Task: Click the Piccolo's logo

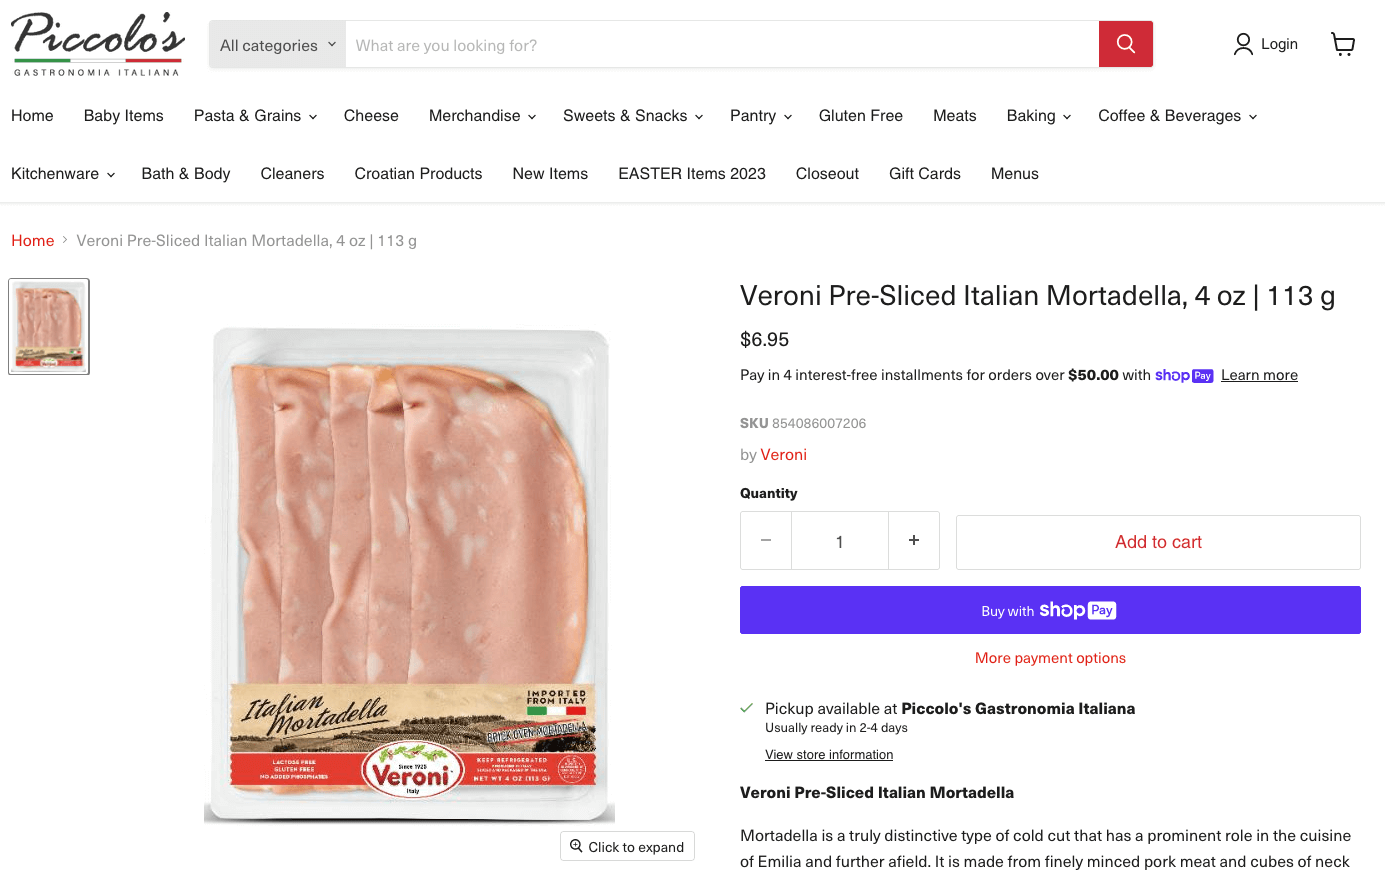Action: click(97, 43)
